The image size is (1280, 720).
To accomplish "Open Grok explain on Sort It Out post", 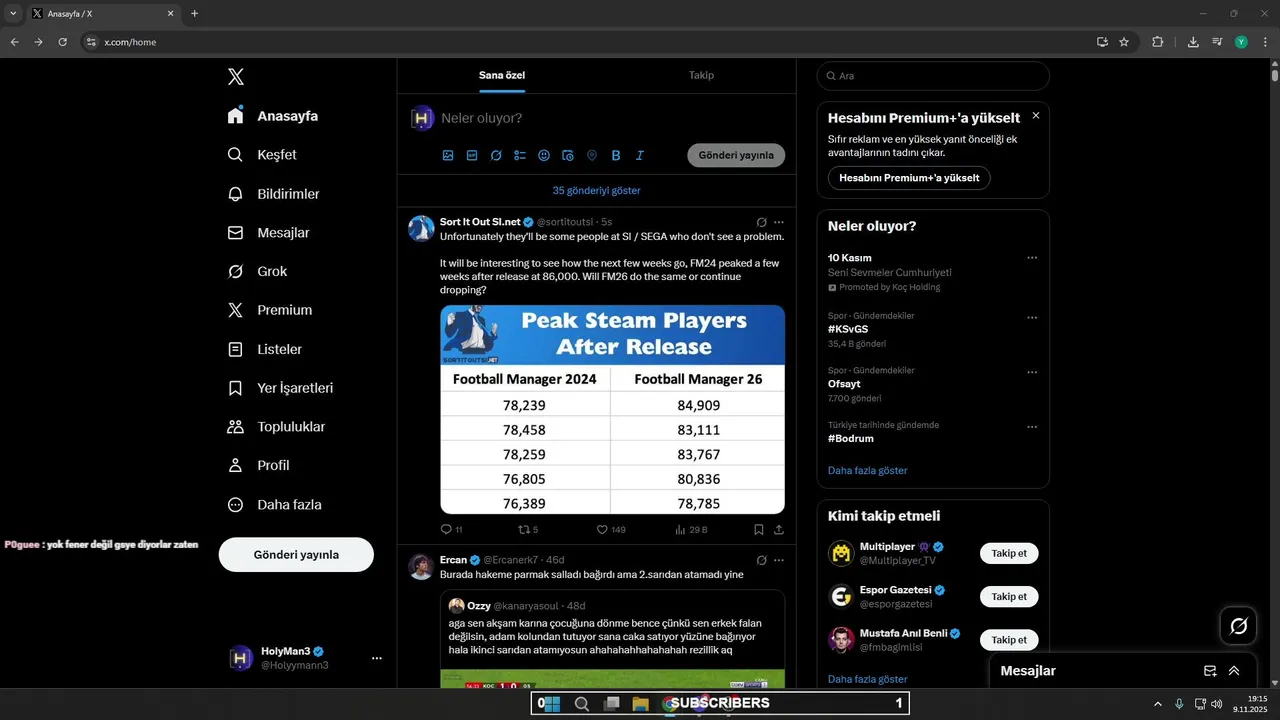I will coord(761,222).
